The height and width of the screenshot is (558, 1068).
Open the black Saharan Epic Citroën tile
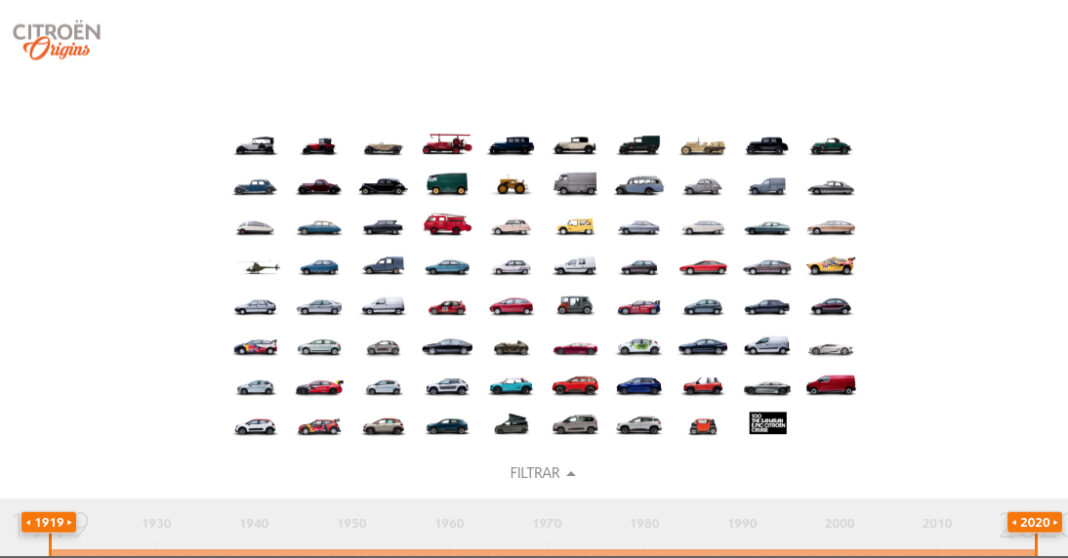click(767, 423)
